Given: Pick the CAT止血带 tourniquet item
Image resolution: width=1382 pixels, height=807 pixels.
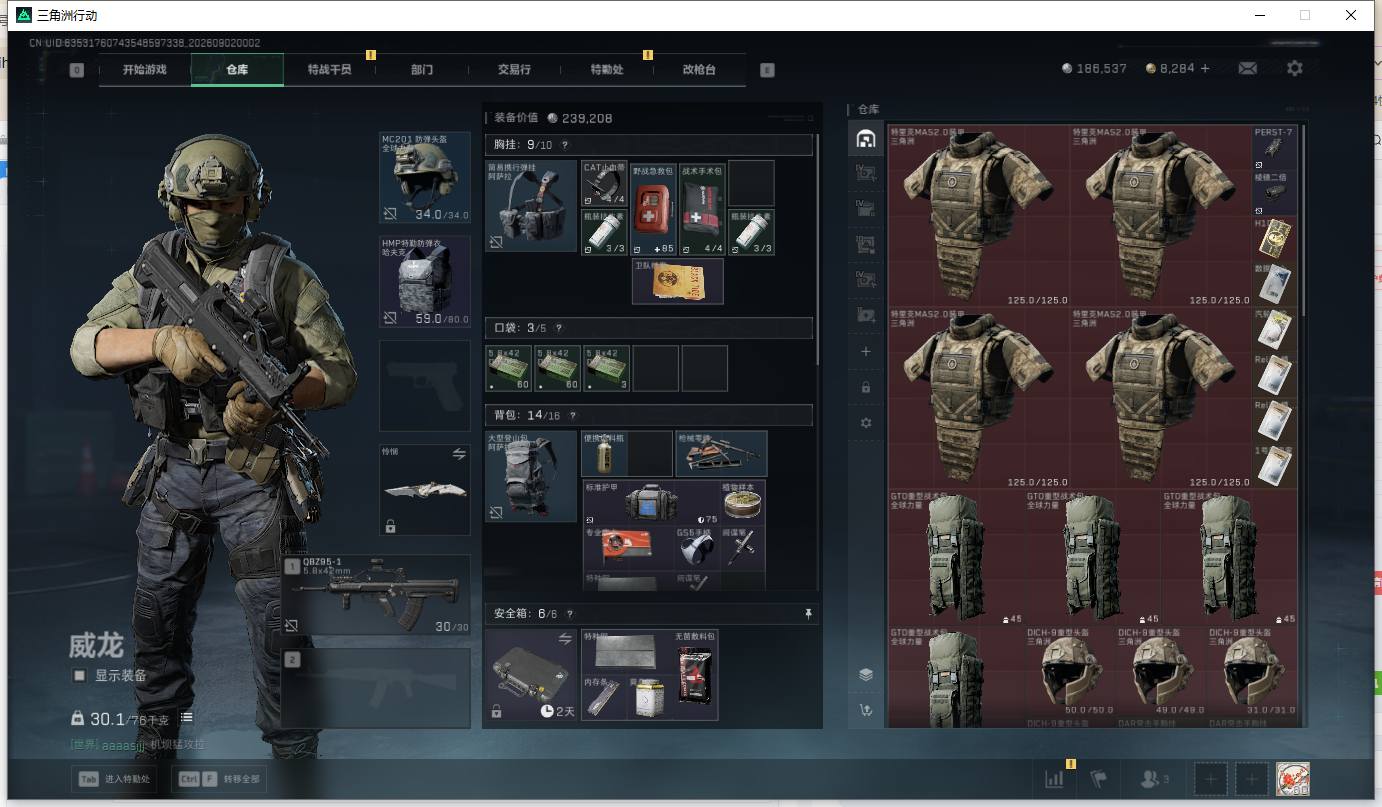Looking at the screenshot, I should click(605, 184).
